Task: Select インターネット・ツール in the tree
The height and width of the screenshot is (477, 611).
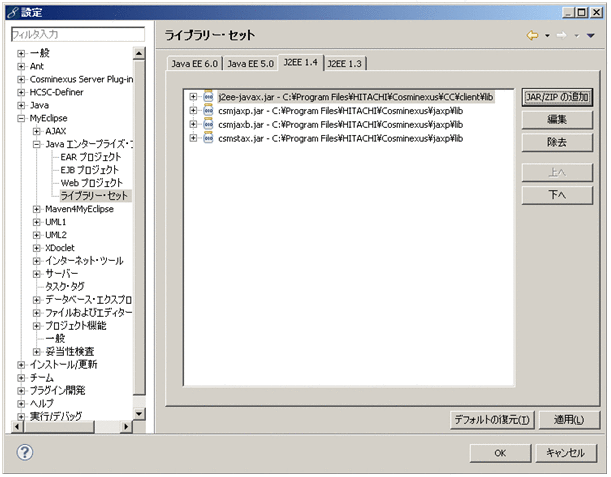Action: point(84,261)
